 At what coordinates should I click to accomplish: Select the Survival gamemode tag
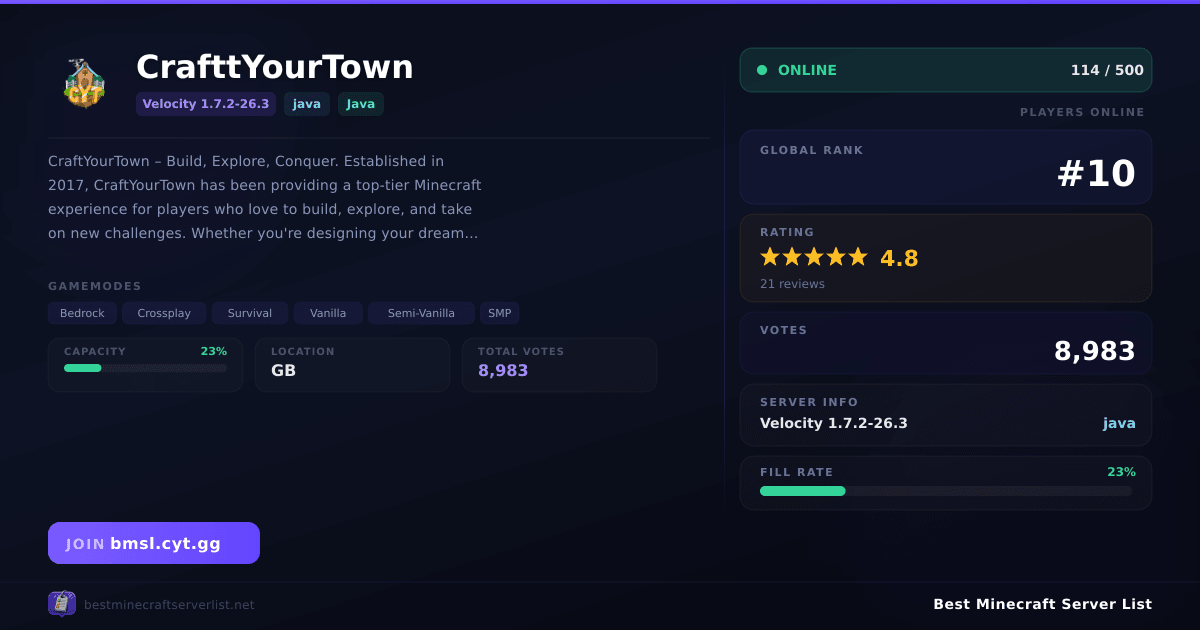(x=250, y=313)
